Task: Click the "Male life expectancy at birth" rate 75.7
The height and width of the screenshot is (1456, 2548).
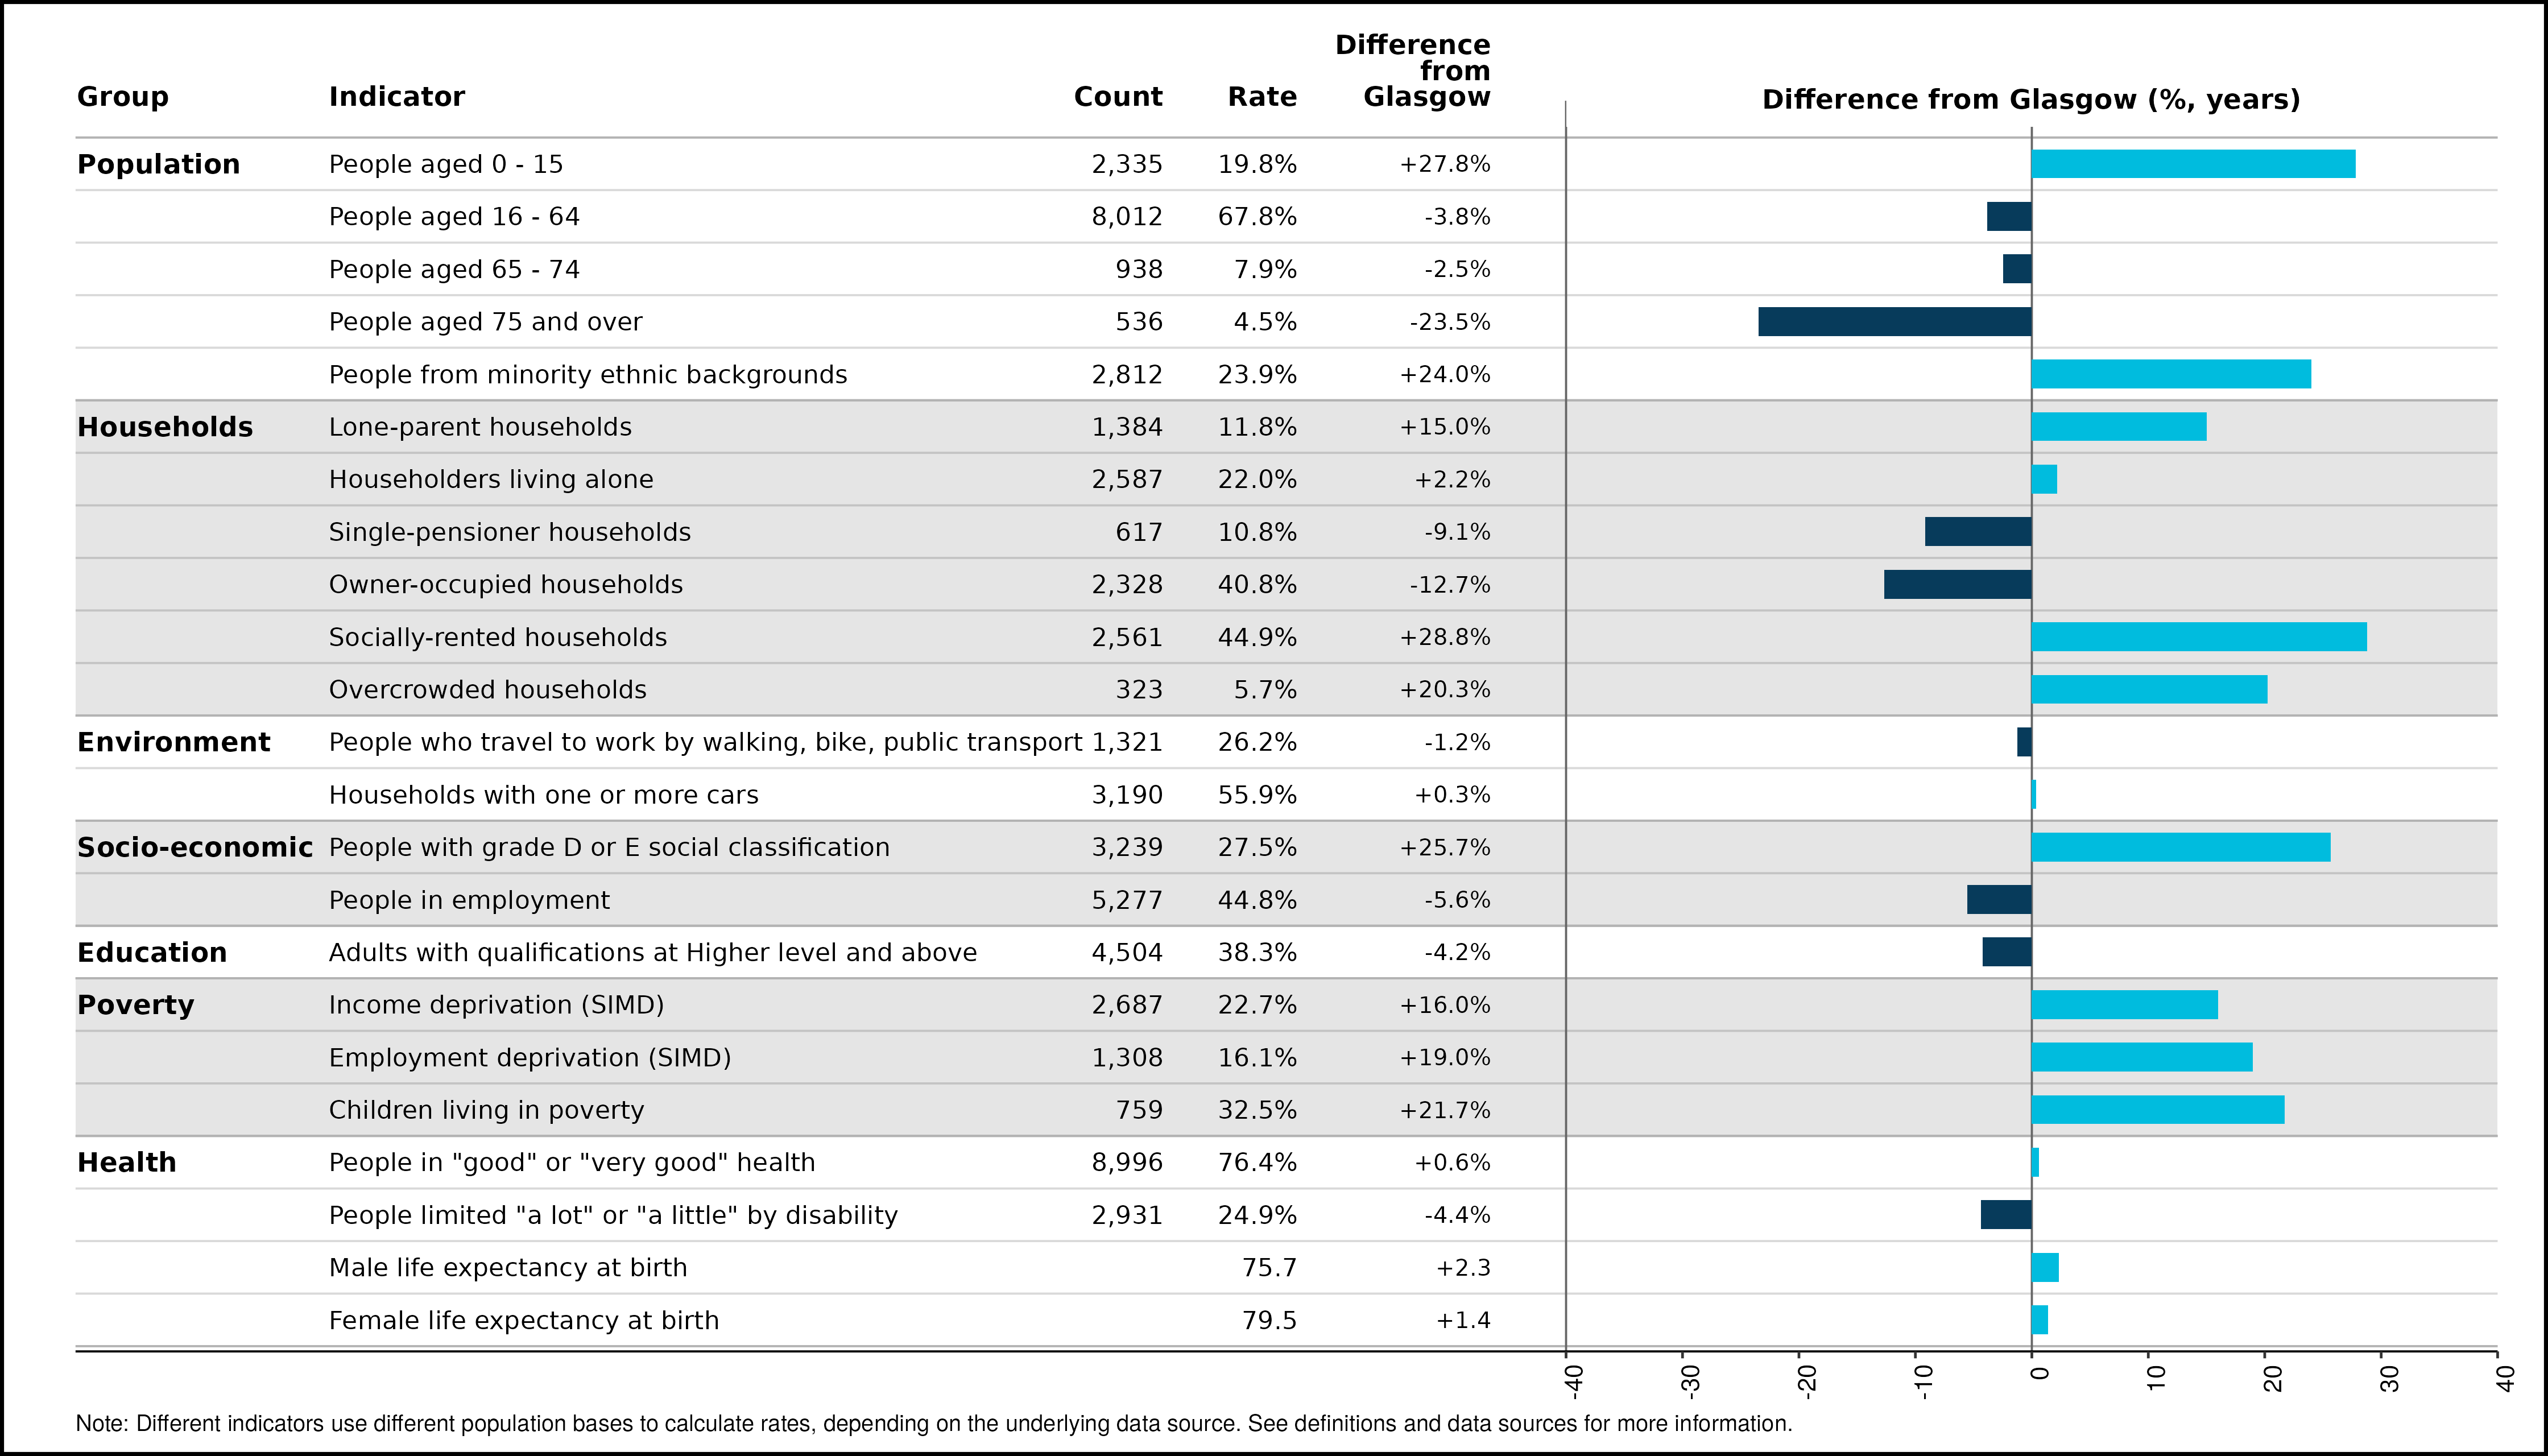Action: (x=1268, y=1268)
